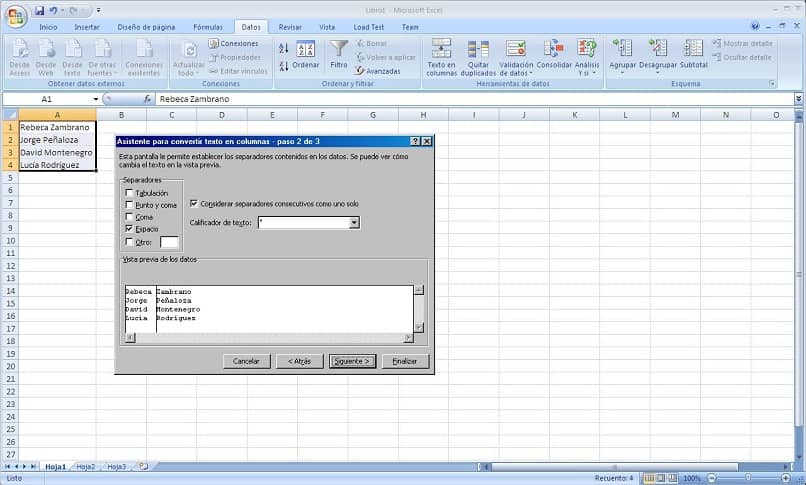Open the Validación de datos tool
The image size is (806, 485).
coord(516,58)
